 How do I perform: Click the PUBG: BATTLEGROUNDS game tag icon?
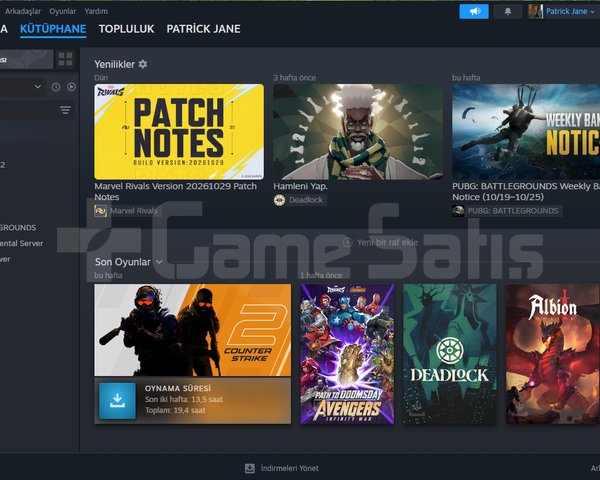(458, 211)
